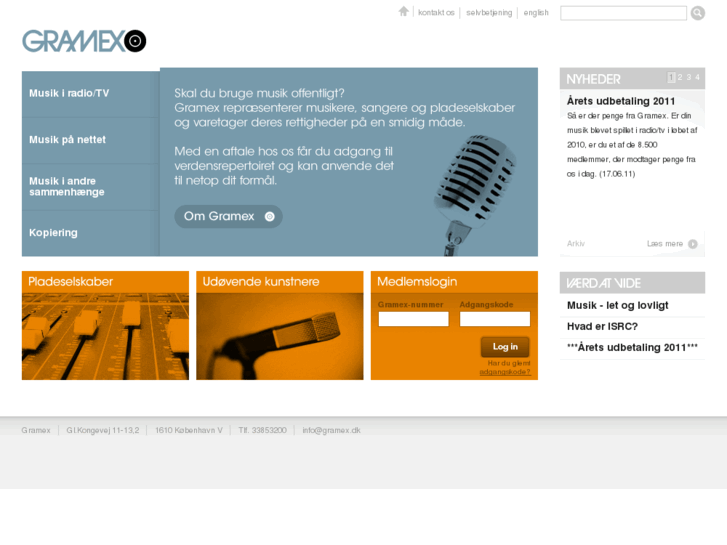Select the VÆRD AT VIDE header
Viewport: 727px width, 545px height.
[x=603, y=283]
